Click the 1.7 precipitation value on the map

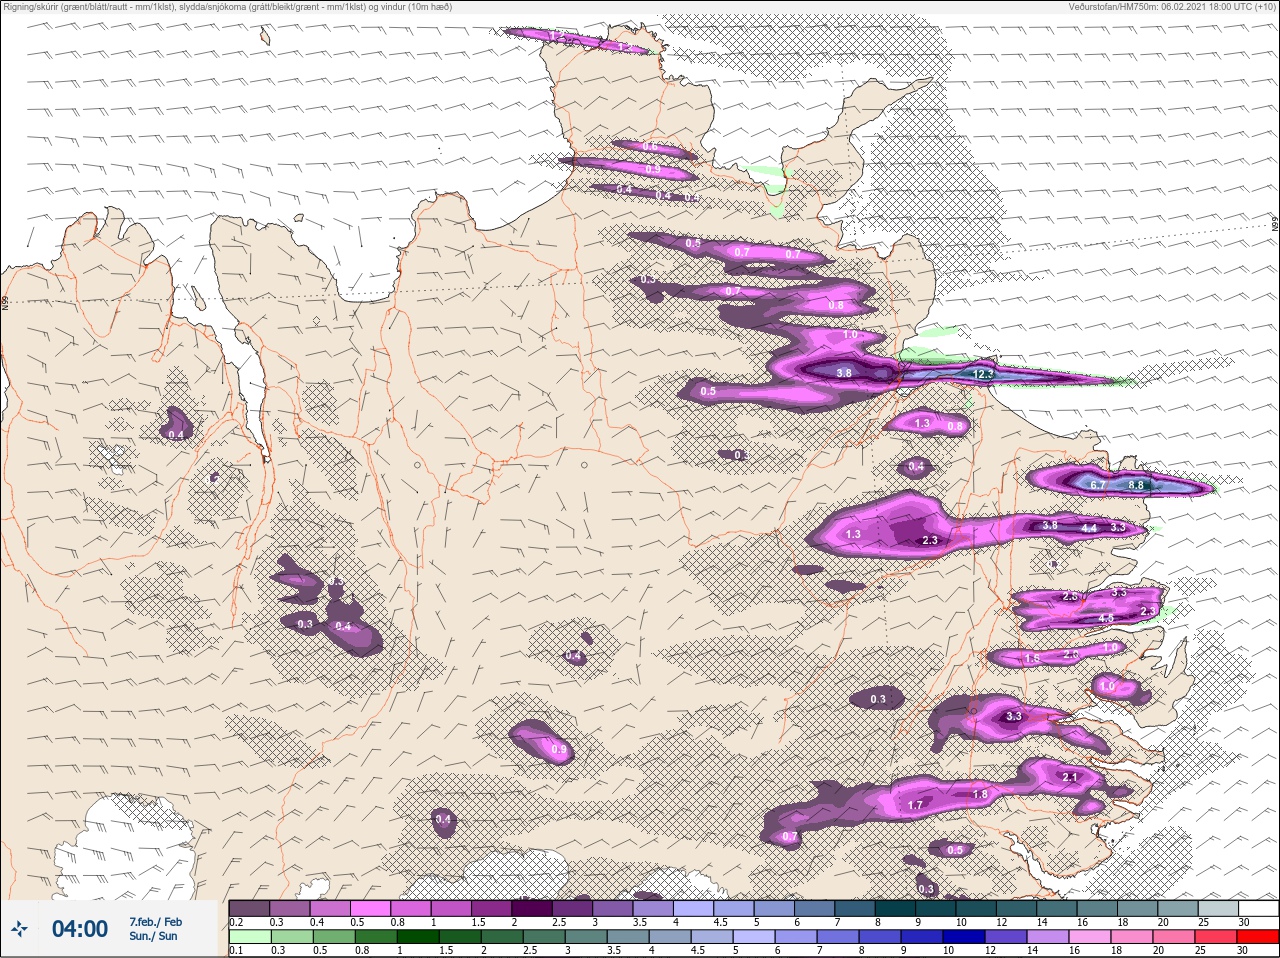coord(915,805)
